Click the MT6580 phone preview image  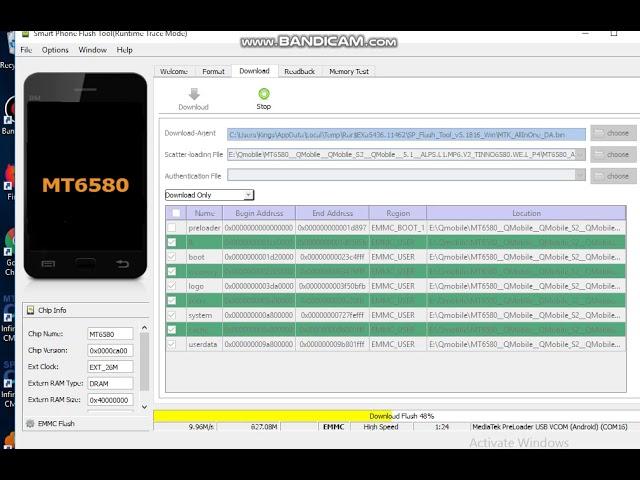coord(85,176)
